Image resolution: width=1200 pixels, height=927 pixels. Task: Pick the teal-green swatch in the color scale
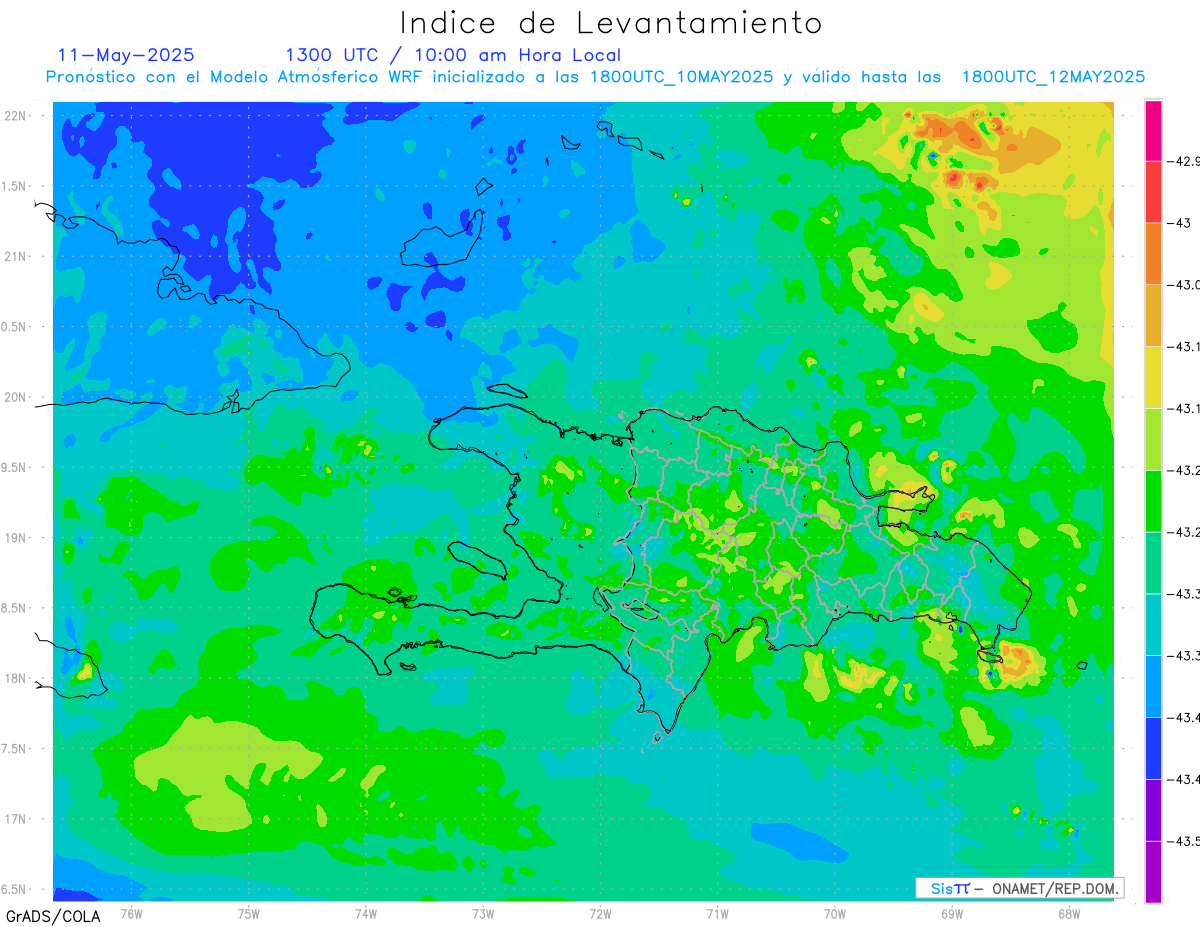[1153, 563]
